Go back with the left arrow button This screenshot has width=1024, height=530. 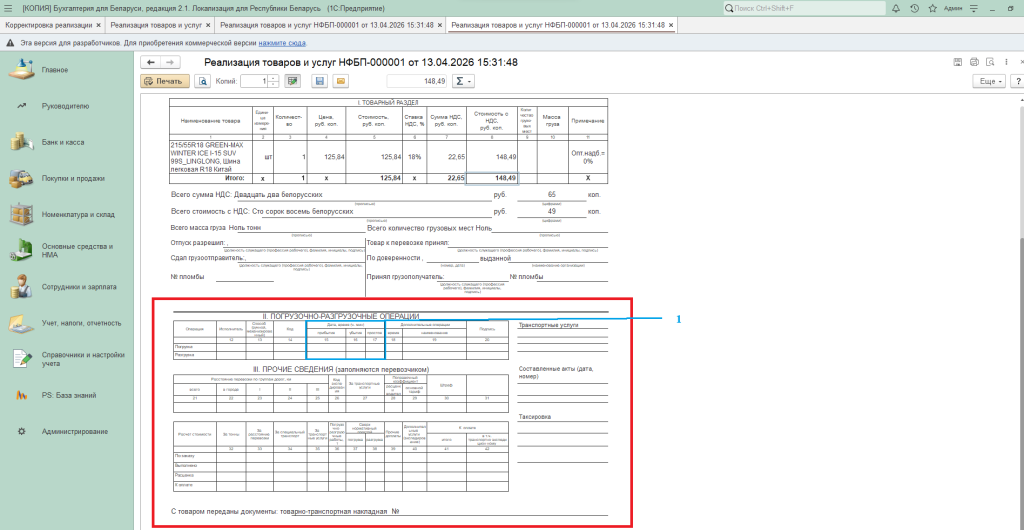click(151, 62)
